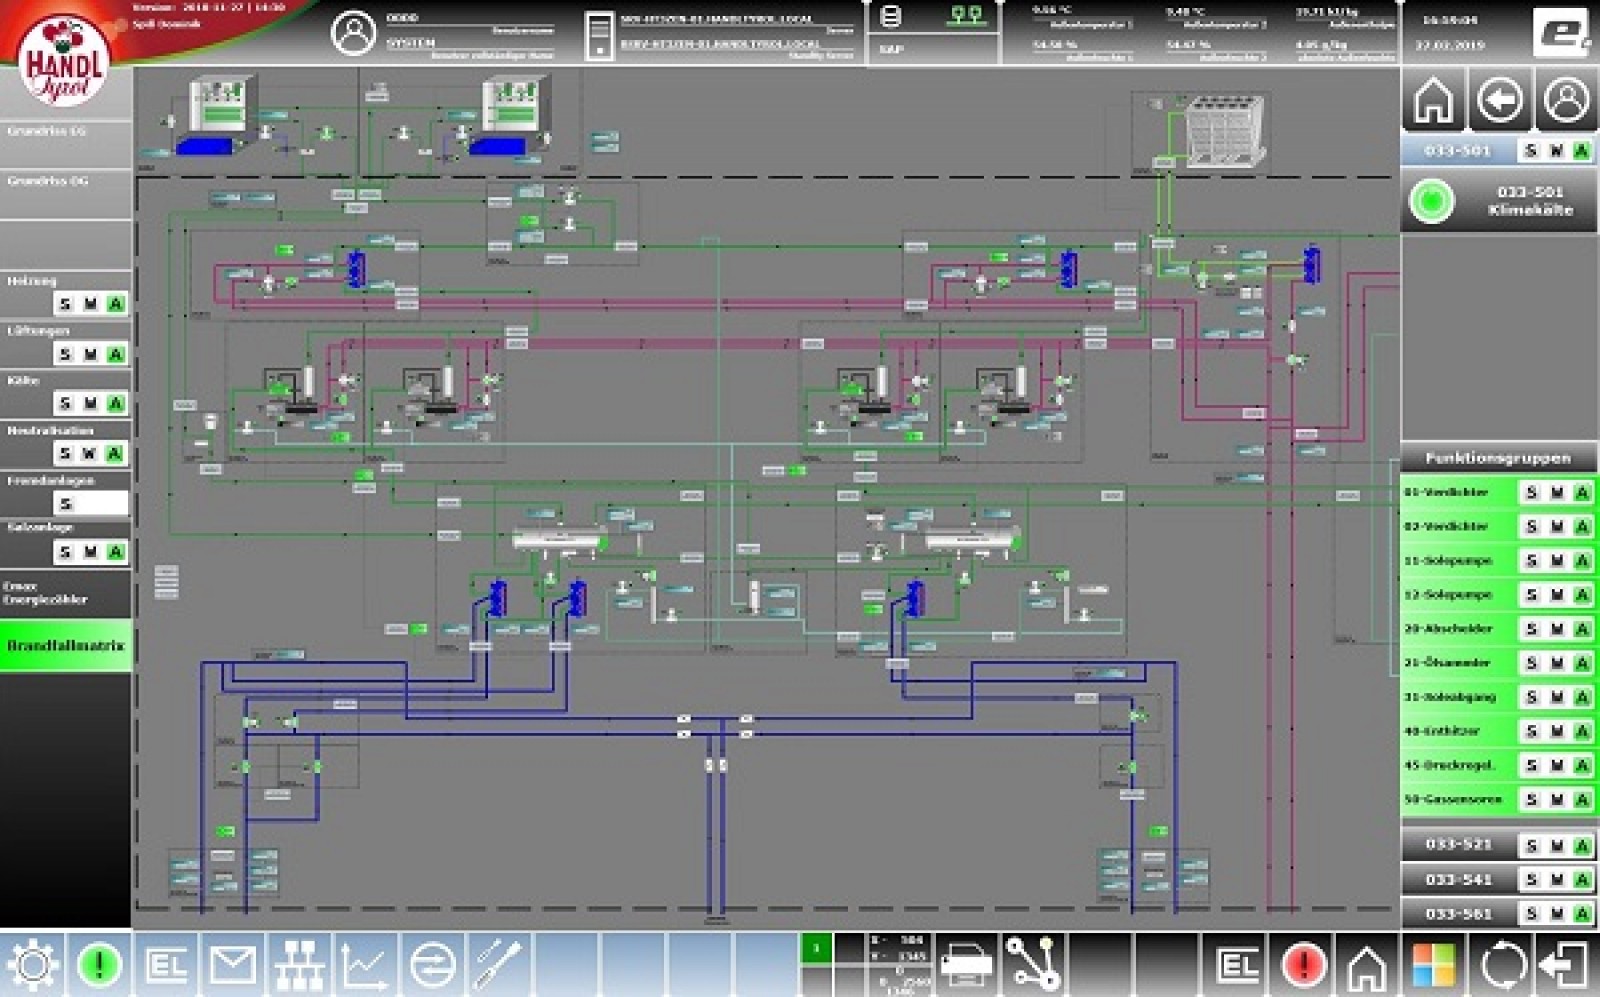Click the 45-Druckregel. group label
The width and height of the screenshot is (1600, 997).
[1449, 765]
